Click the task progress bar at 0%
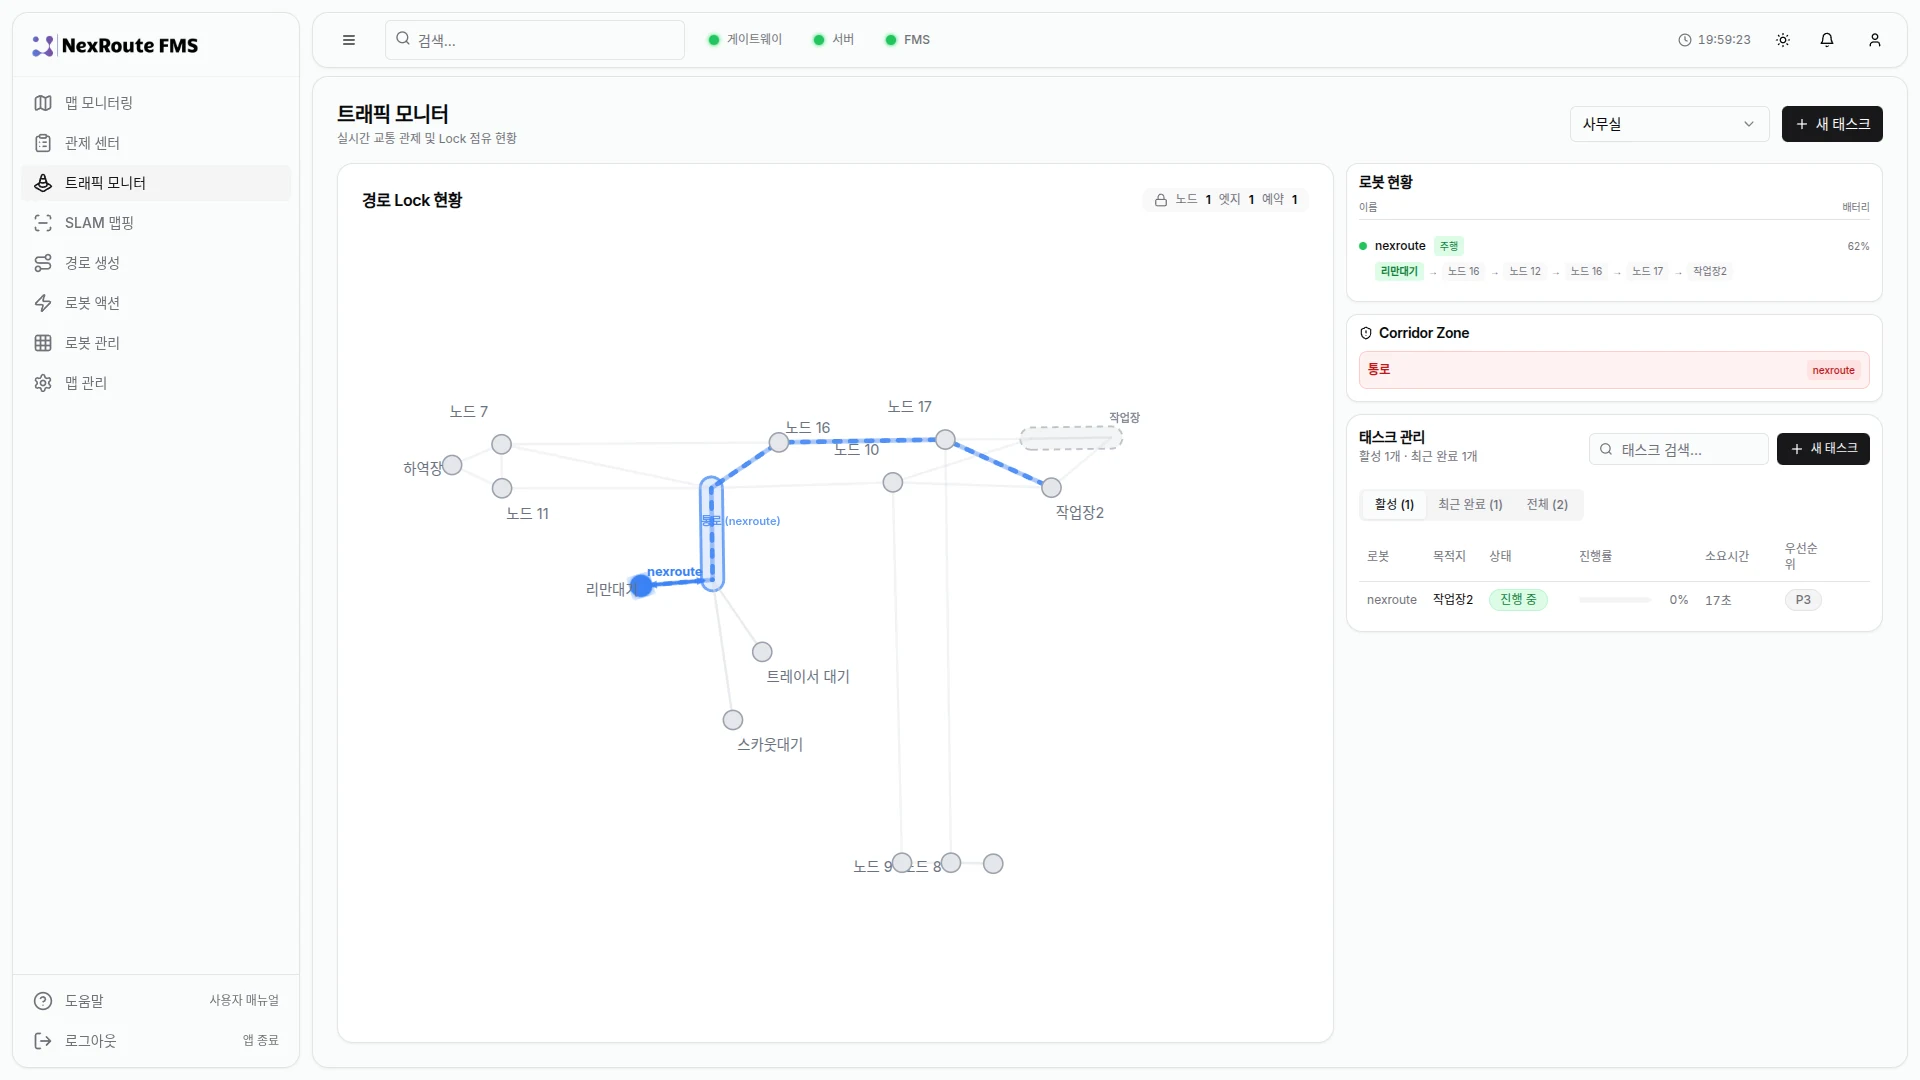Image resolution: width=1920 pixels, height=1080 pixels. coord(1615,600)
